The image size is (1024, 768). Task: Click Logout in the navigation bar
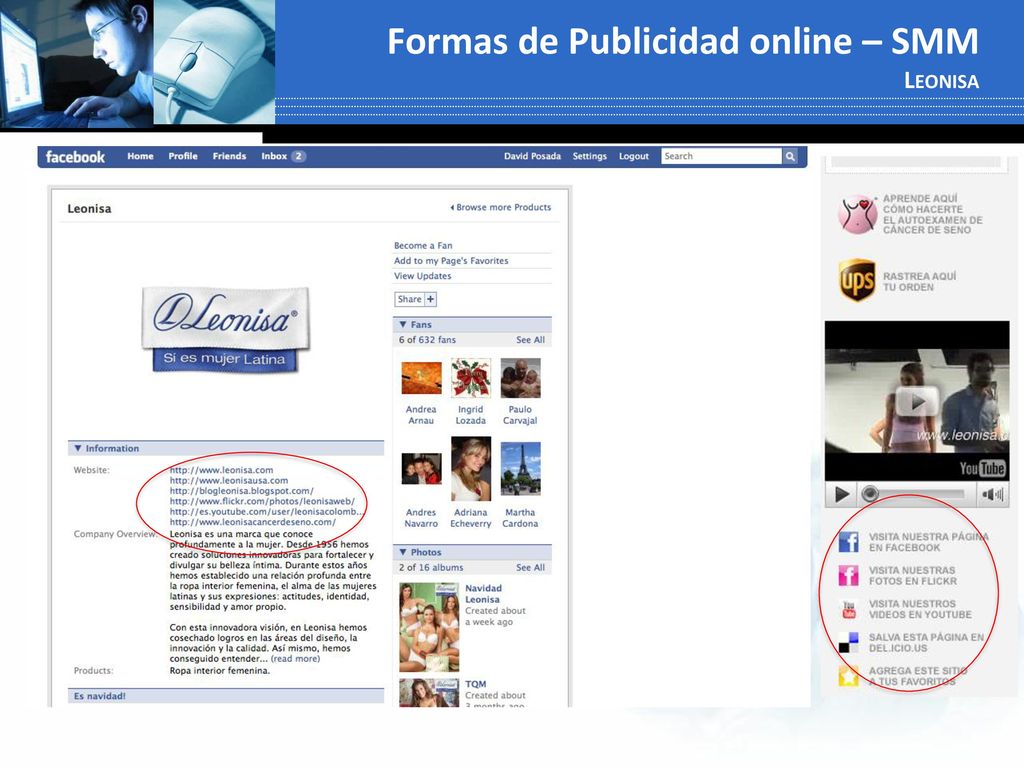pyautogui.click(x=634, y=157)
